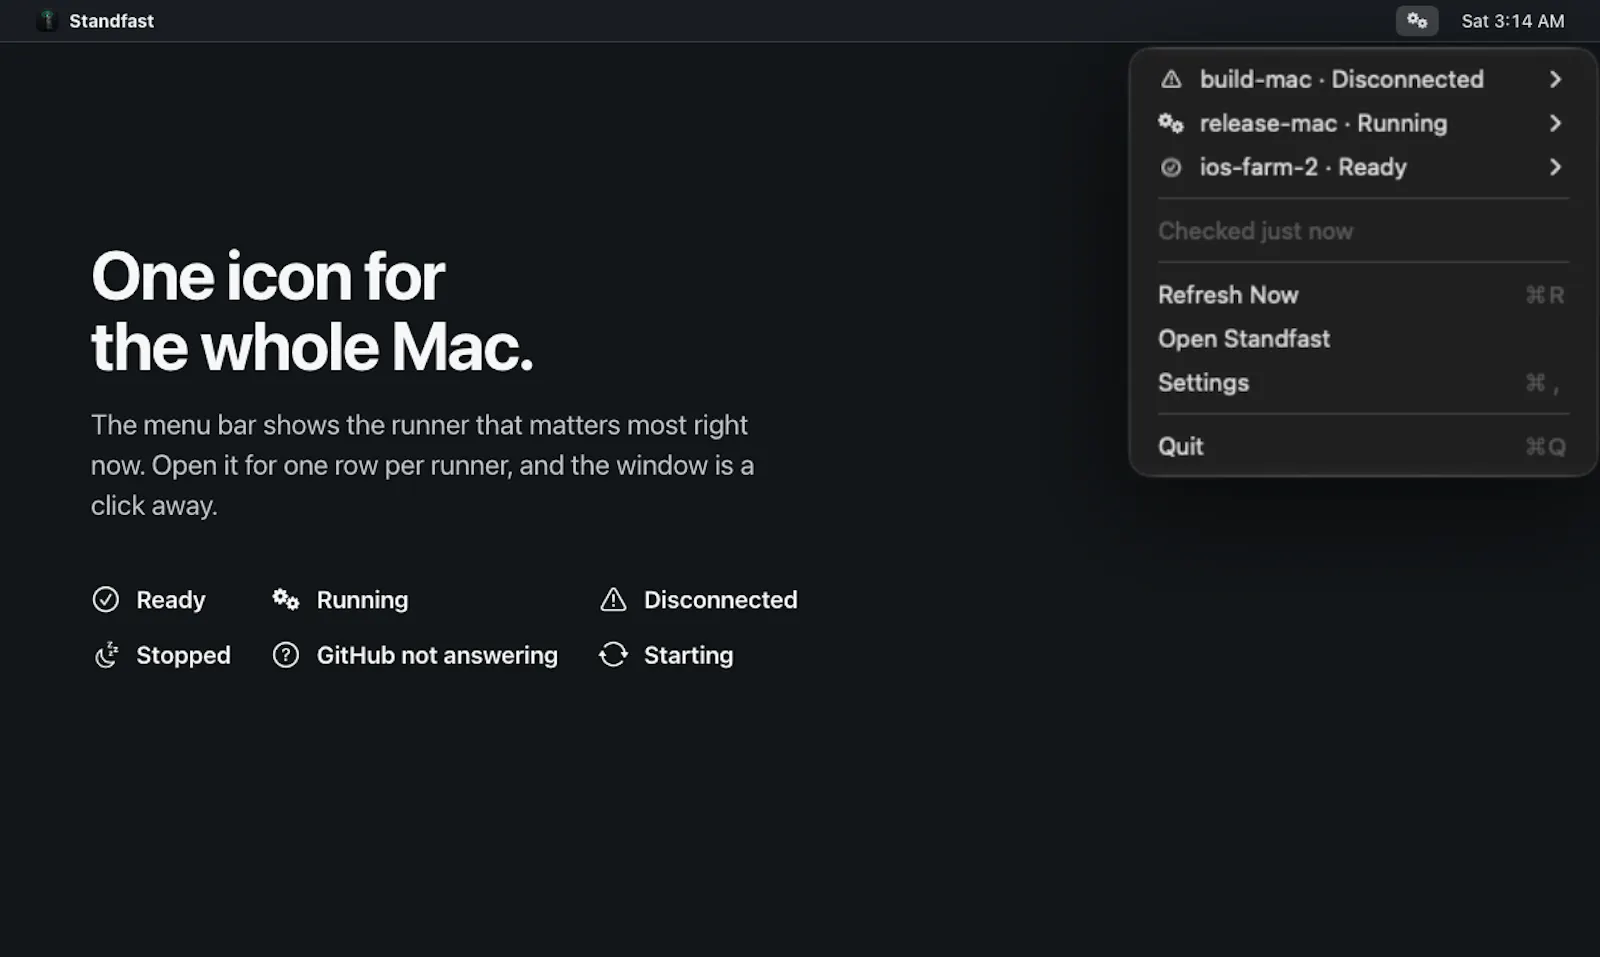
Task: Click the GitHub not answering question icon
Action: 286,655
